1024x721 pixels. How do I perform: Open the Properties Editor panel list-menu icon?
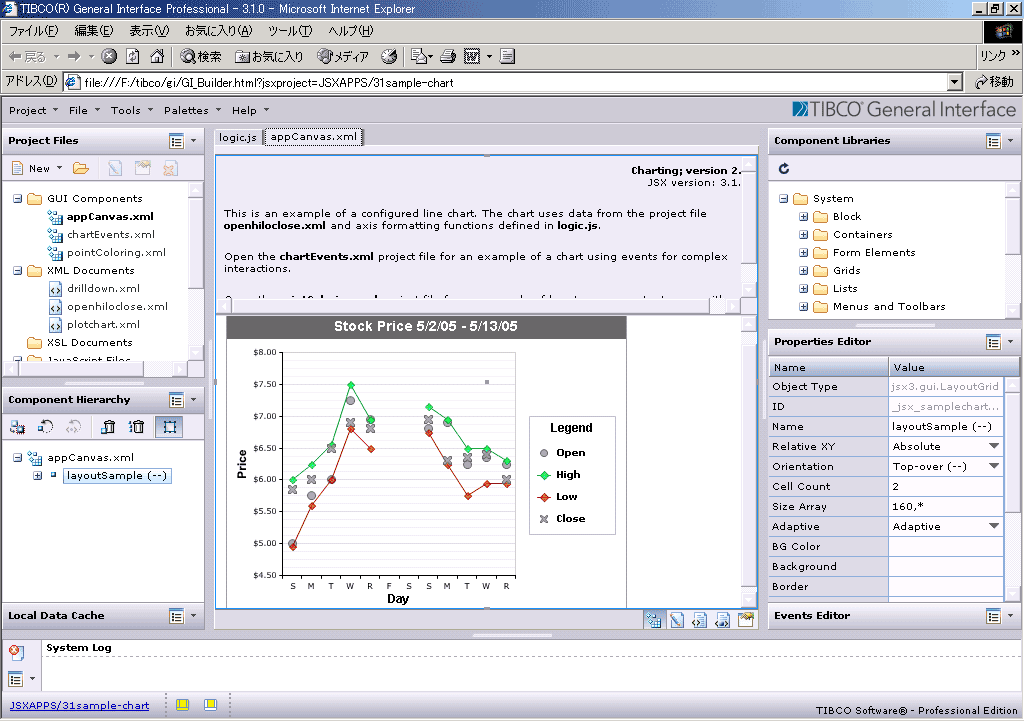click(x=993, y=342)
